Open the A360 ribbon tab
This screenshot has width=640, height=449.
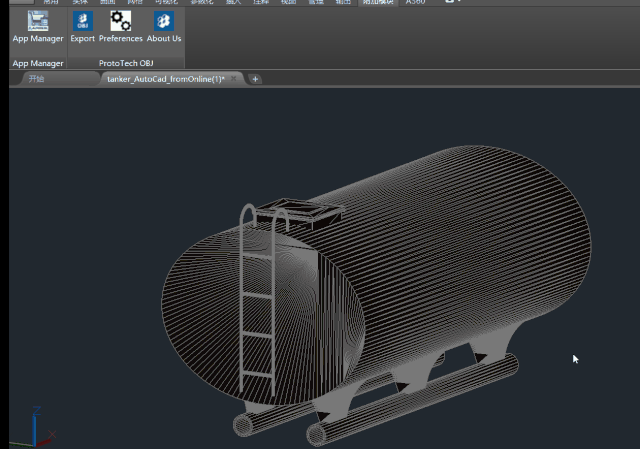[x=415, y=3]
